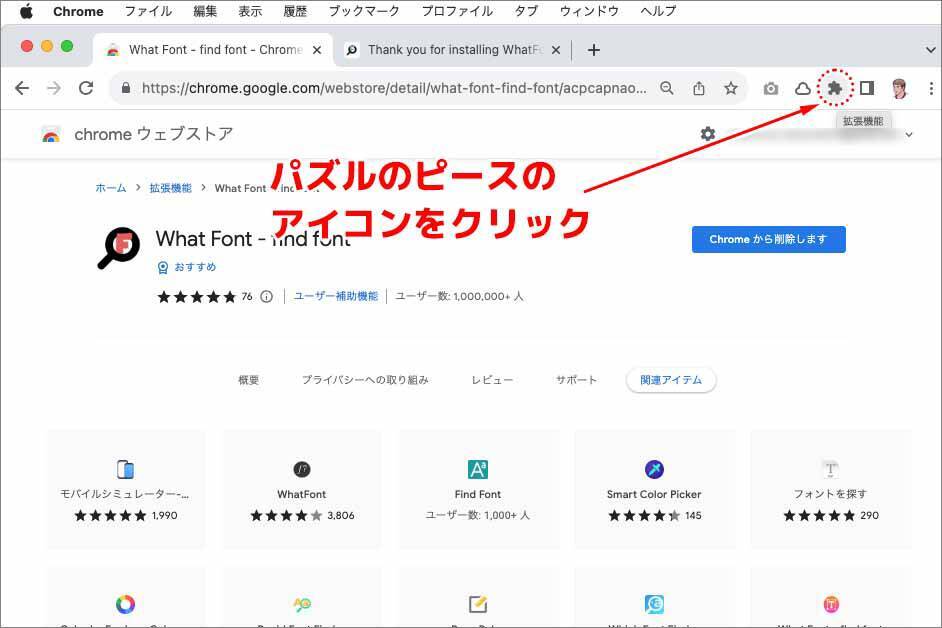Screen dimensions: 942x628
Task: Click the share page icon in address bar
Action: coord(699,89)
